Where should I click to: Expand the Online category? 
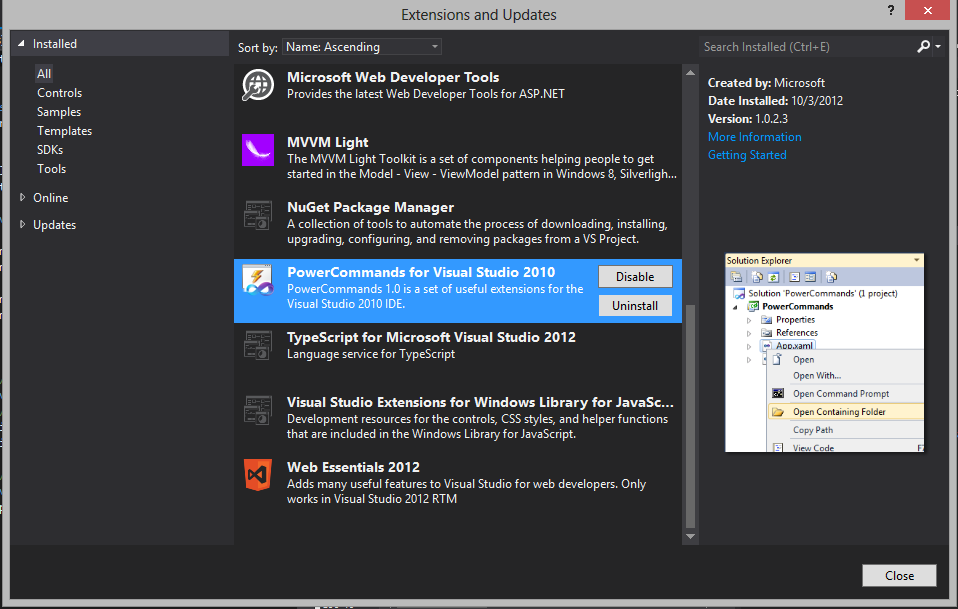[x=22, y=197]
